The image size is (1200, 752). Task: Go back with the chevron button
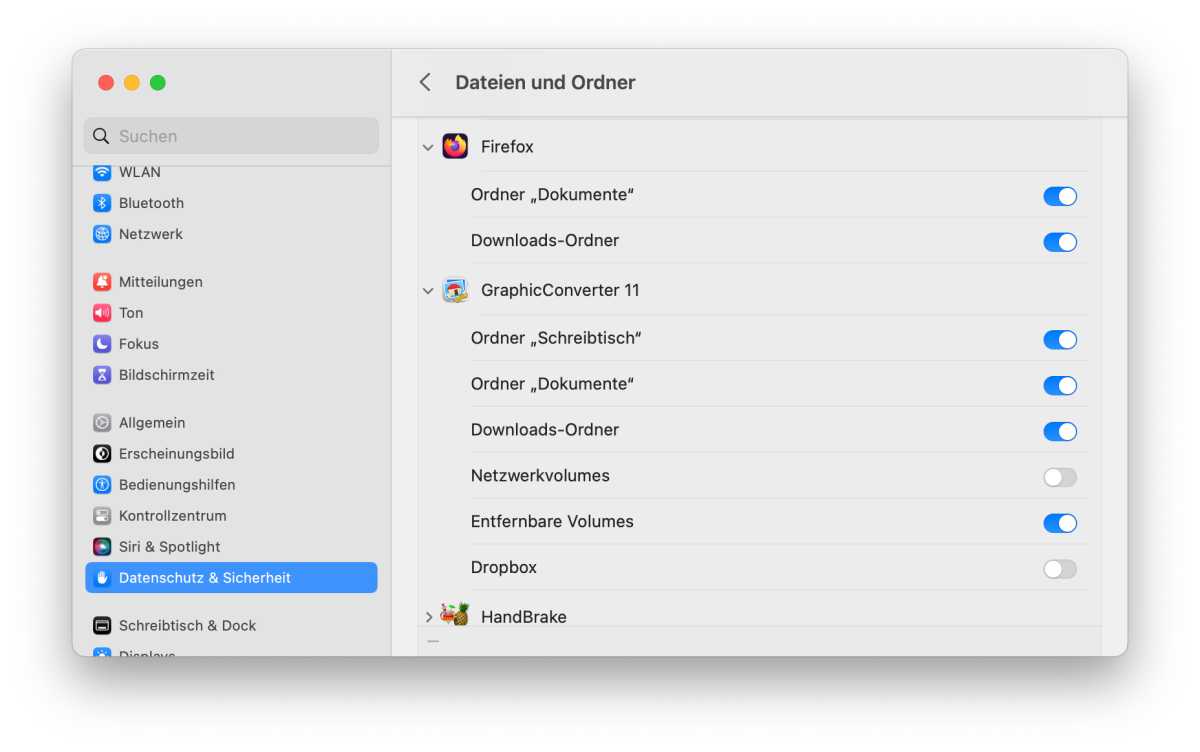pos(425,82)
